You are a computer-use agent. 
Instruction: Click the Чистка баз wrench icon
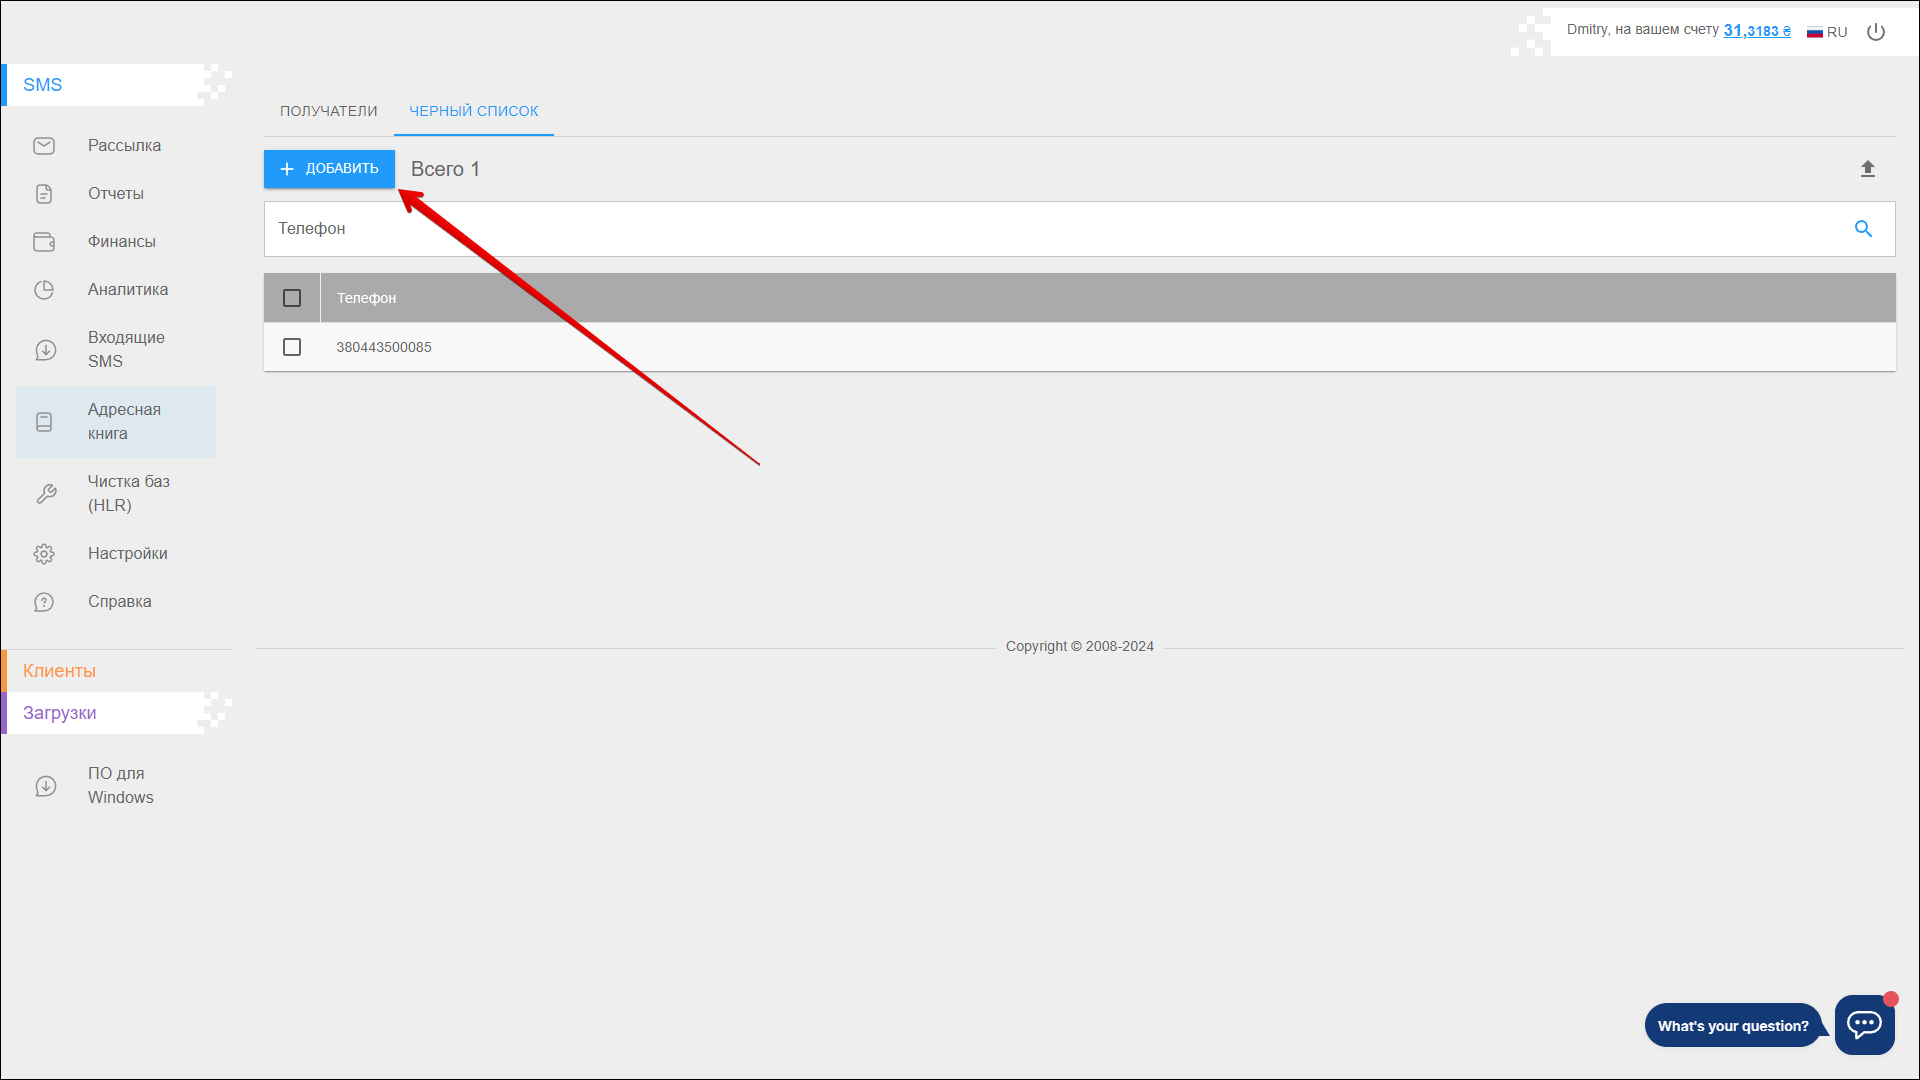tap(46, 494)
